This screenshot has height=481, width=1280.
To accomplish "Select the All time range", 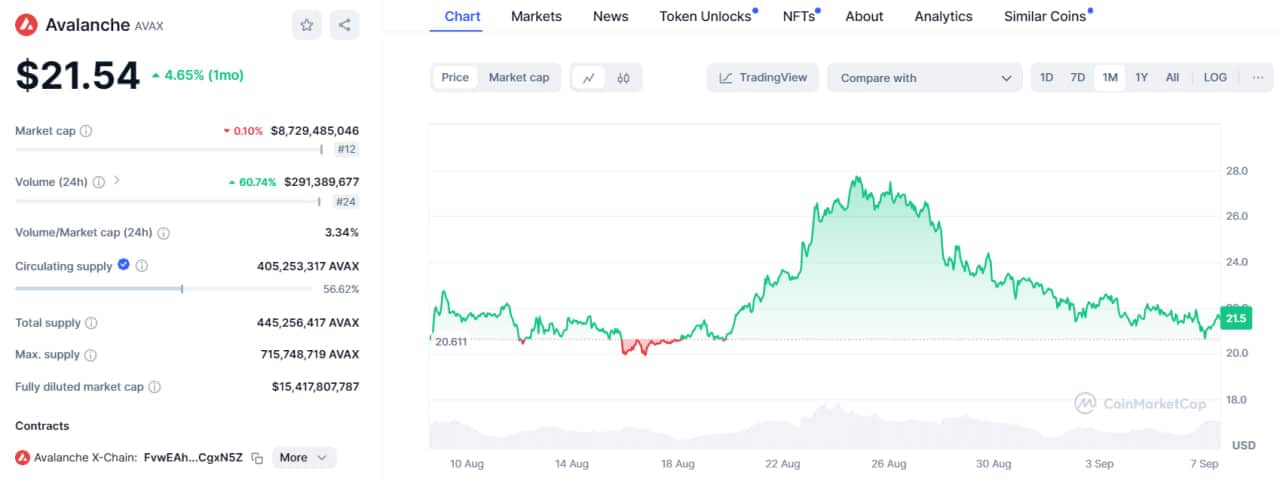I will pyautogui.click(x=1172, y=78).
